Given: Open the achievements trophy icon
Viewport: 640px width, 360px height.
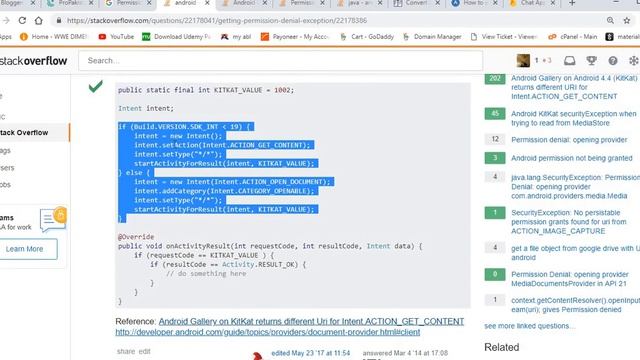Looking at the screenshot, I should (591, 61).
